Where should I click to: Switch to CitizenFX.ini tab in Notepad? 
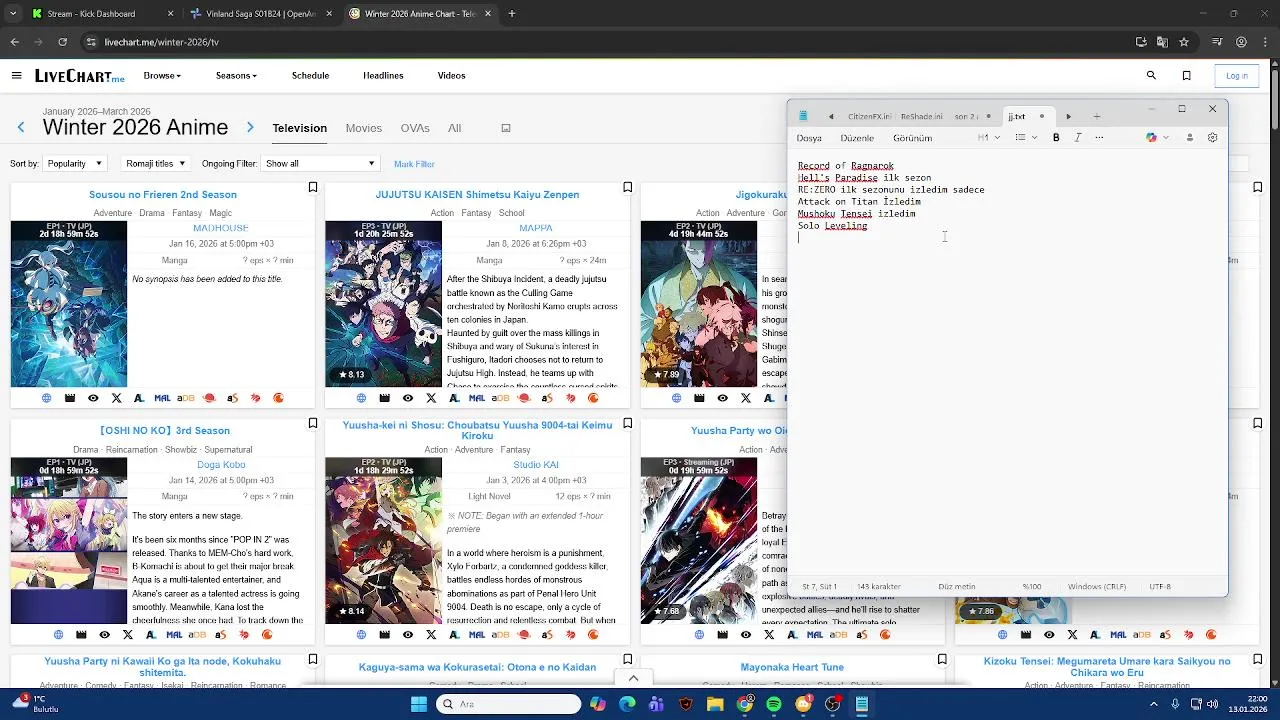click(x=869, y=117)
